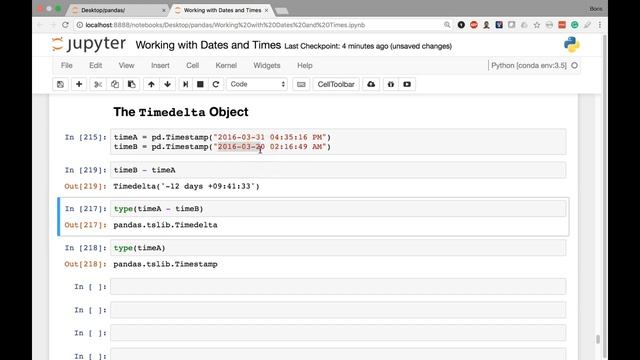Click the Jupyter logo
The image size is (640, 360).
coord(89,44)
